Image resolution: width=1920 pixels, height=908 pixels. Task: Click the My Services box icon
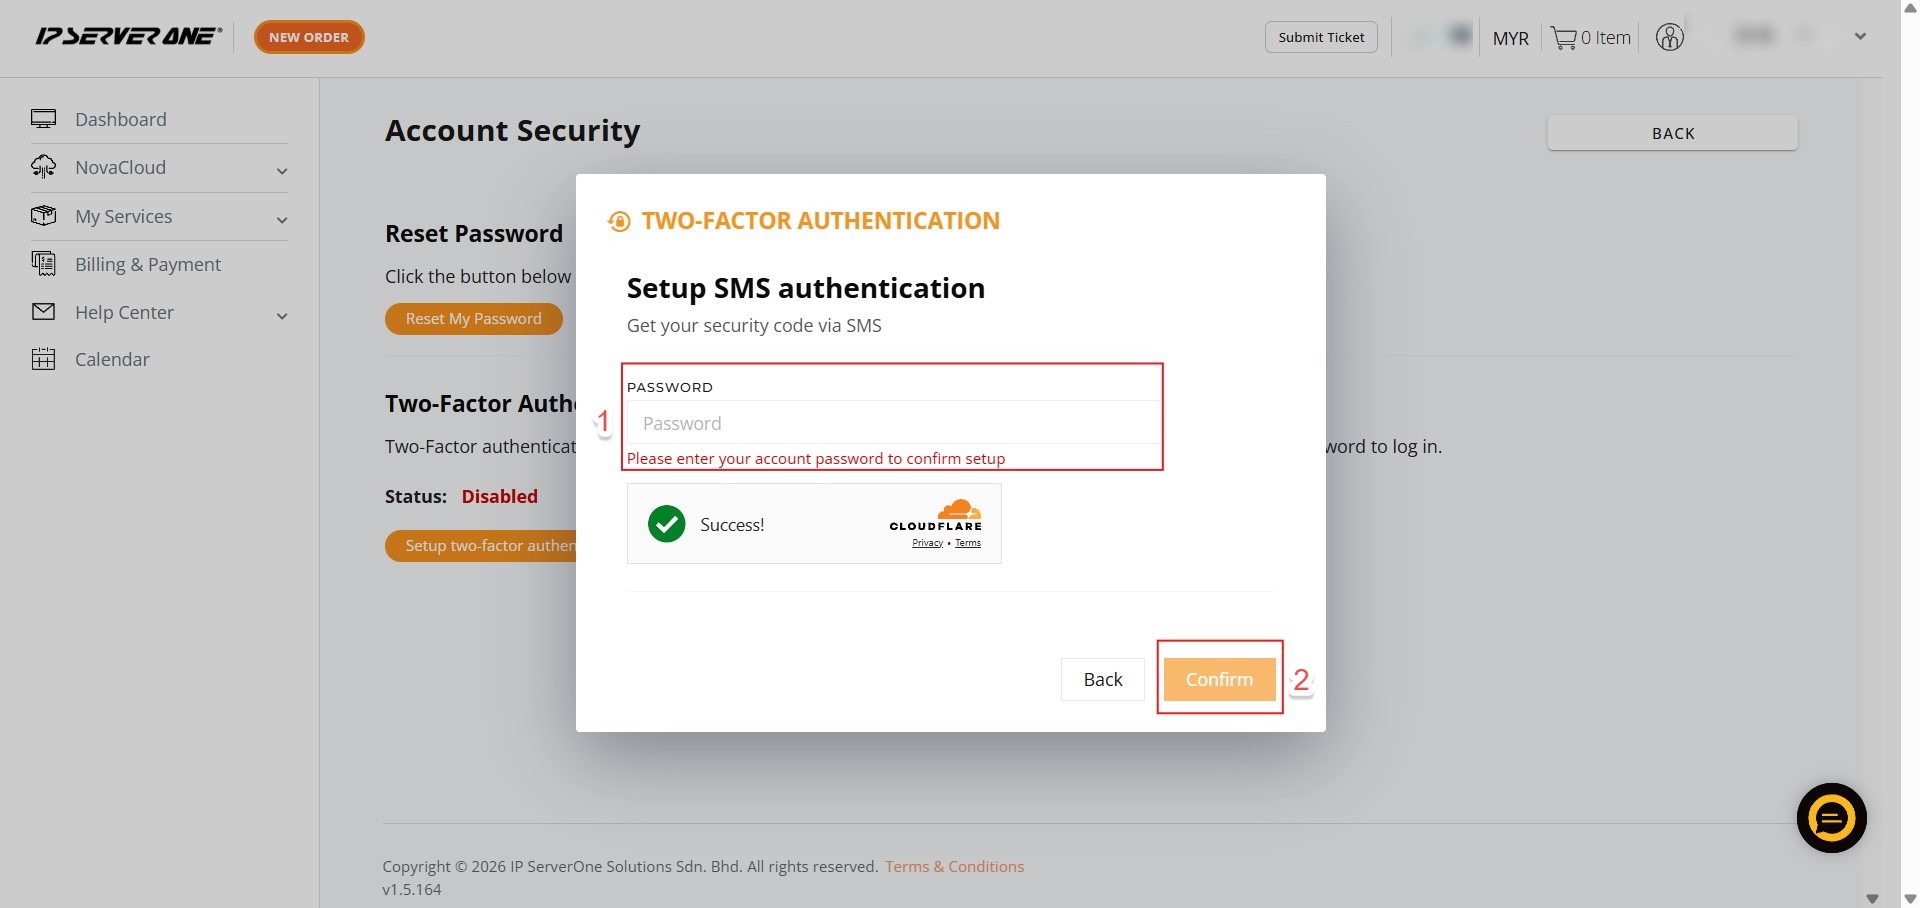tap(43, 216)
